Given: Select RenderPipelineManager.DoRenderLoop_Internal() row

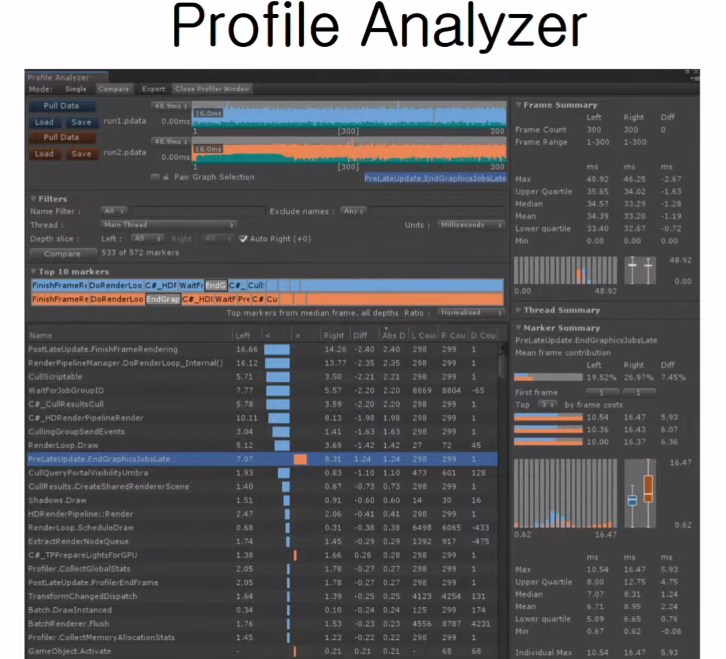Looking at the screenshot, I should click(x=262, y=363).
